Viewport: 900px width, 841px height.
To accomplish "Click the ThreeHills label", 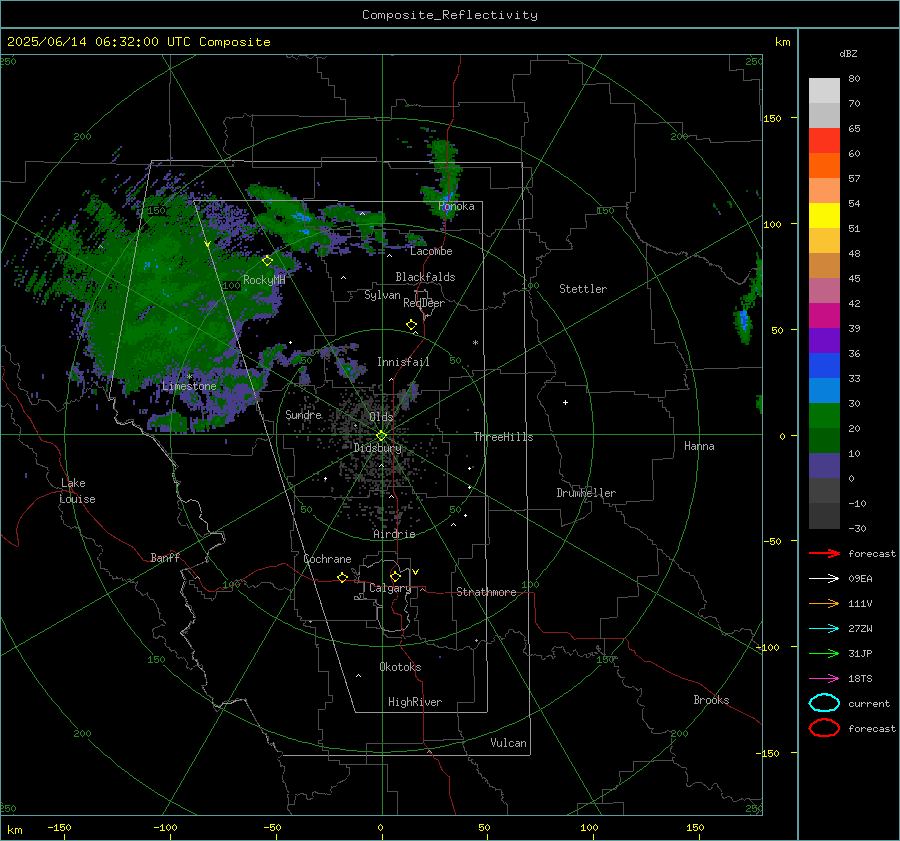I will click(x=503, y=437).
